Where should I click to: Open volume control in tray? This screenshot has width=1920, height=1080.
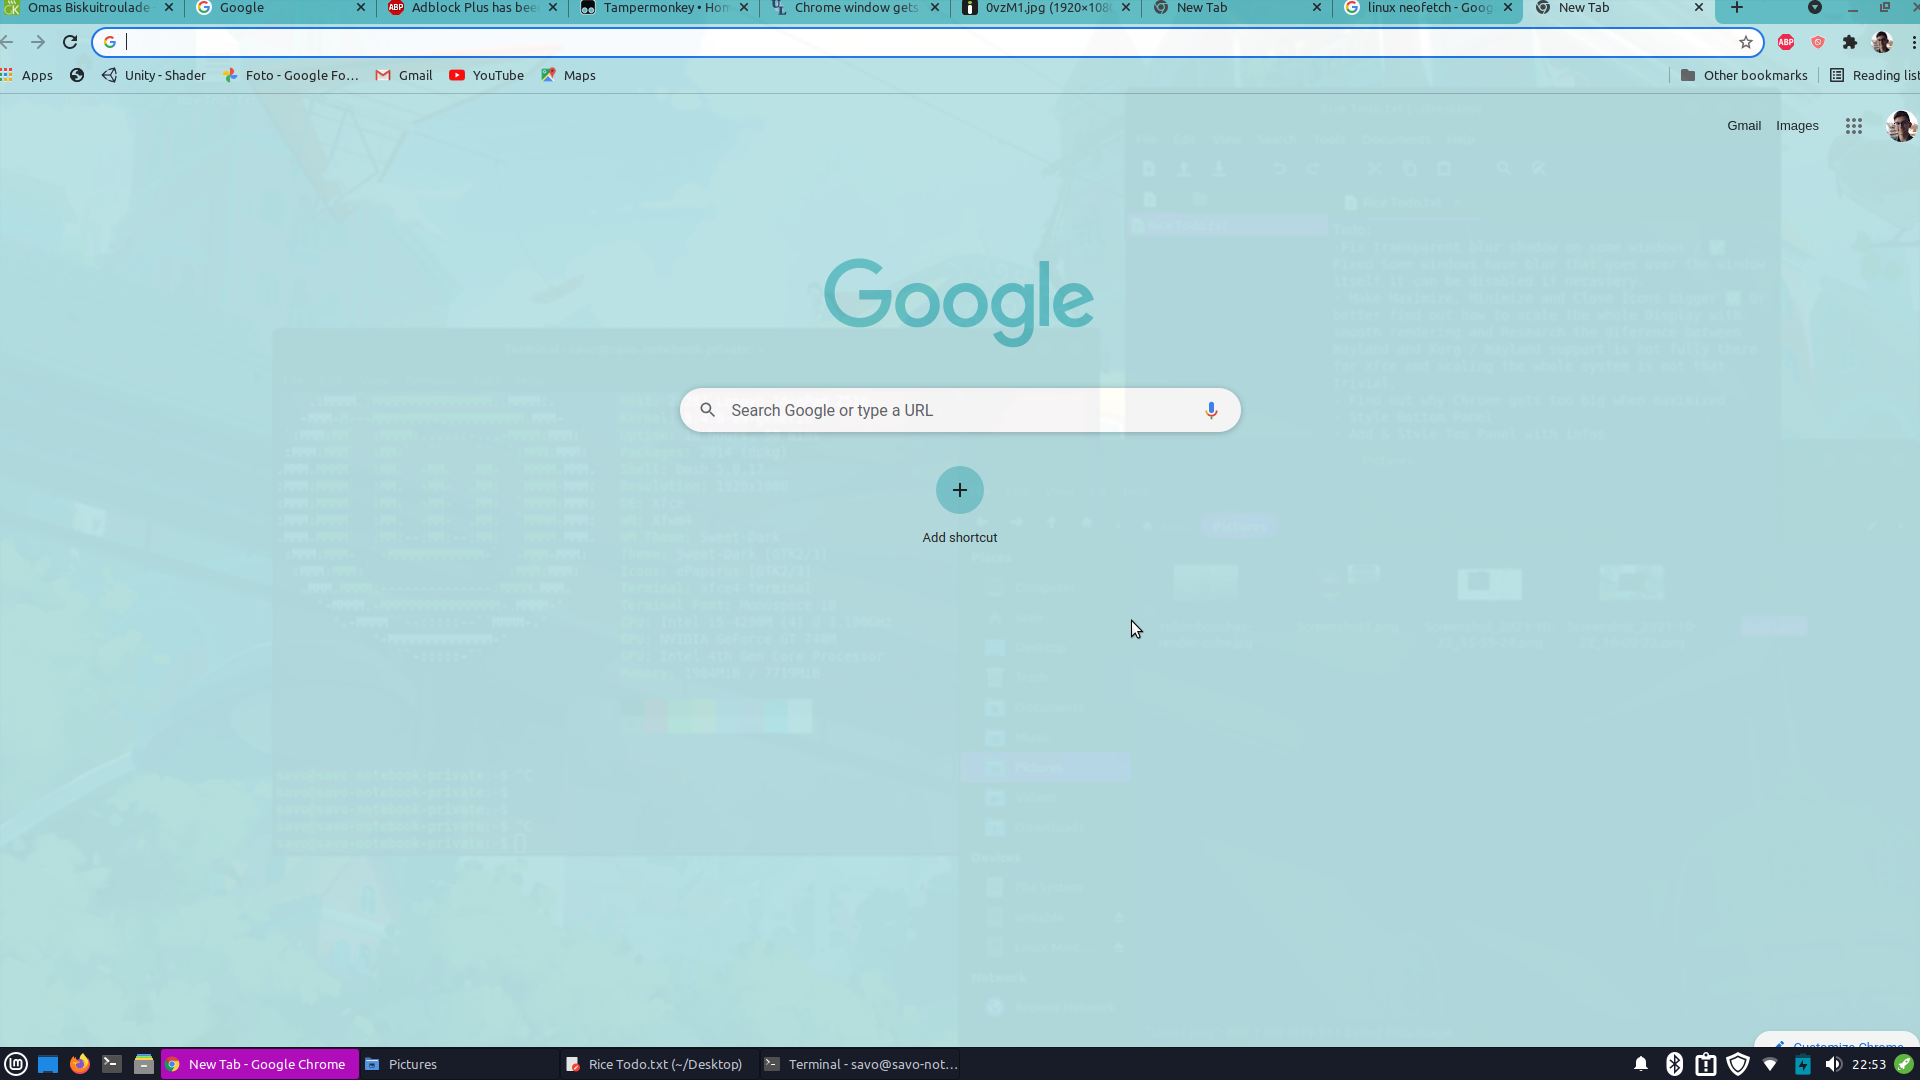[1833, 1064]
